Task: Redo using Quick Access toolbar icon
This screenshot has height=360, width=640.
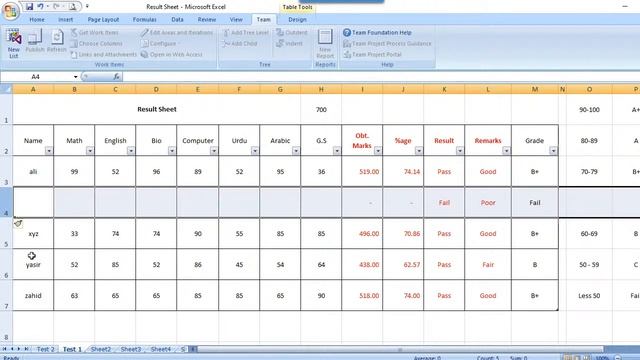Action: pyautogui.click(x=56, y=7)
